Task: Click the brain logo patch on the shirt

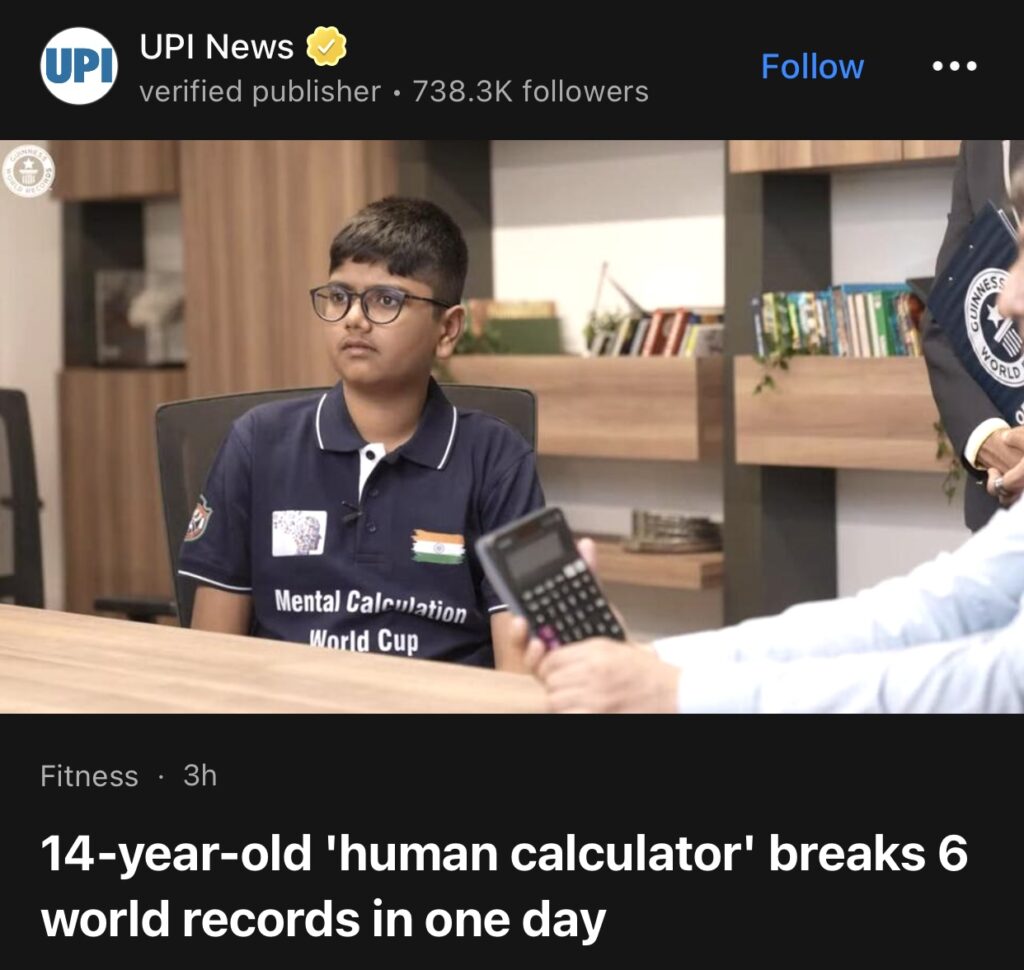Action: pos(299,533)
